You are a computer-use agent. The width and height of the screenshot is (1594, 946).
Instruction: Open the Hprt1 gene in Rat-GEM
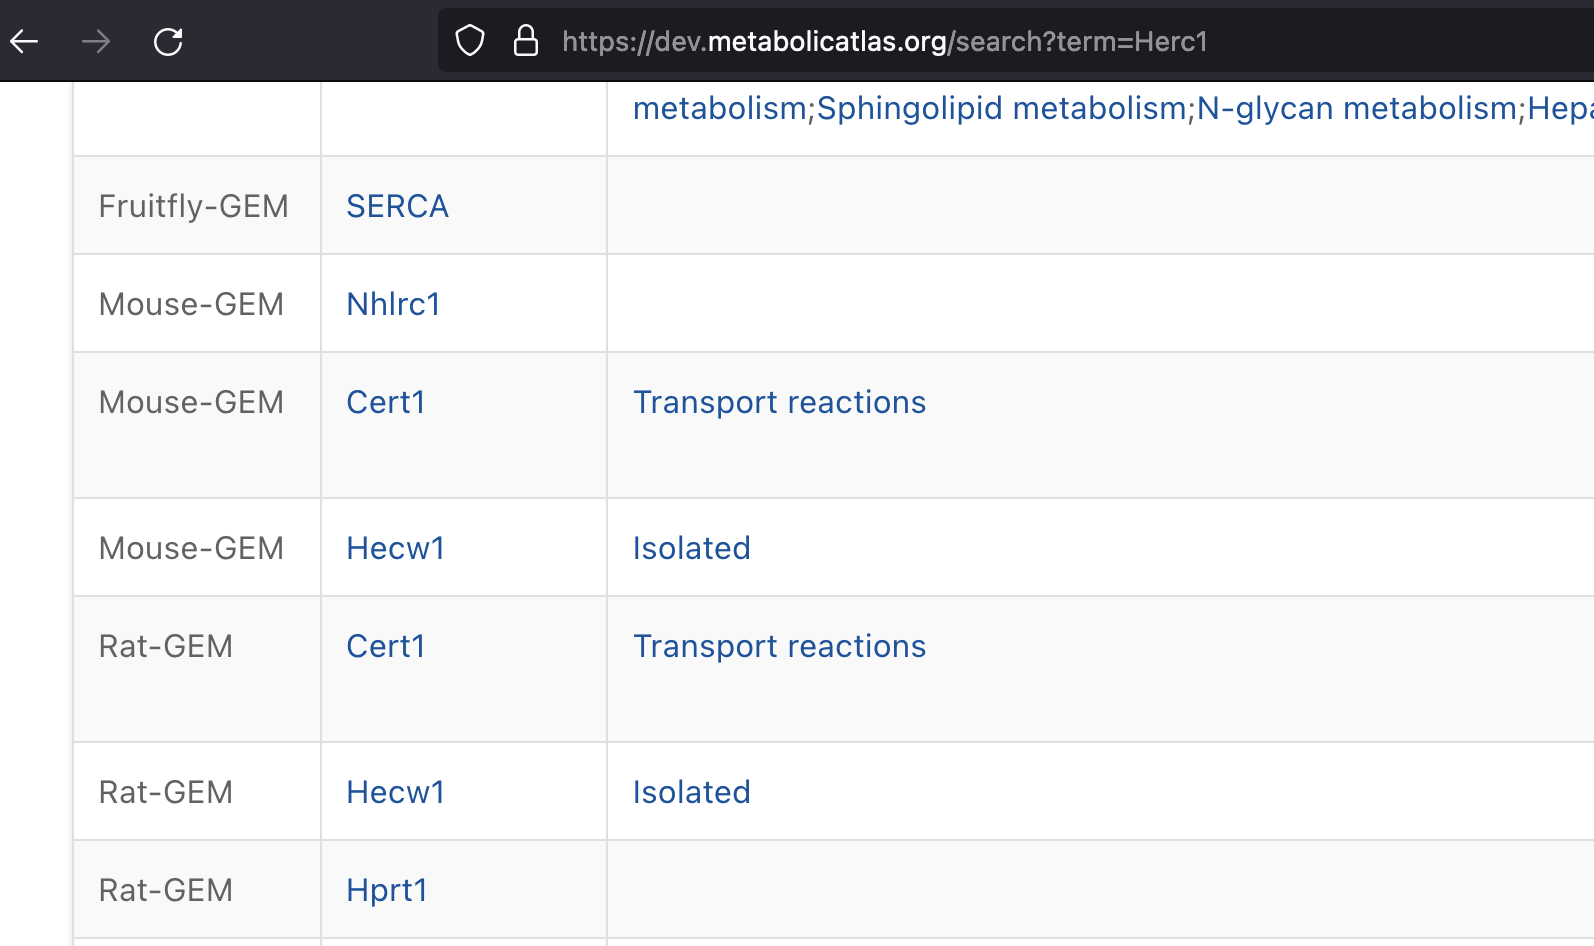pyautogui.click(x=387, y=890)
